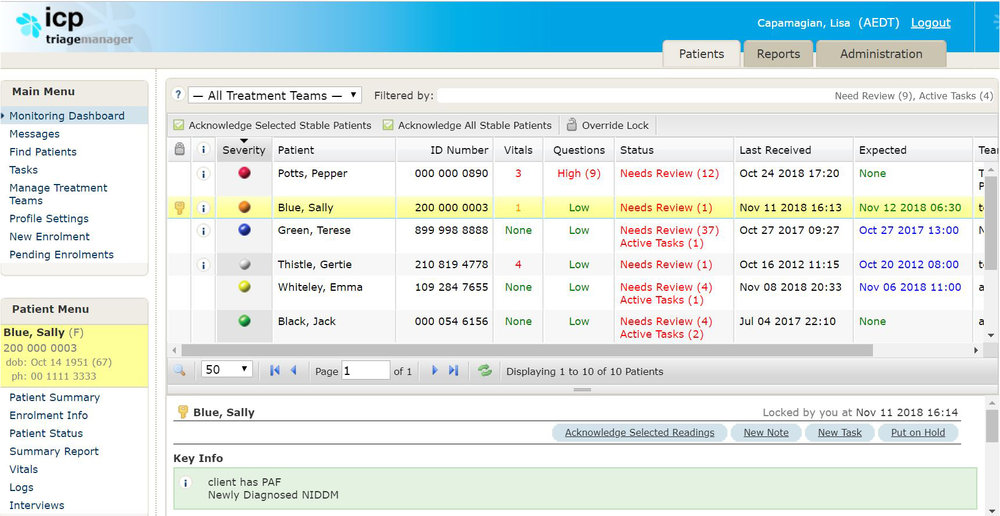This screenshot has width=1000, height=516.
Task: Click the help question mark icon
Action: coord(179,95)
